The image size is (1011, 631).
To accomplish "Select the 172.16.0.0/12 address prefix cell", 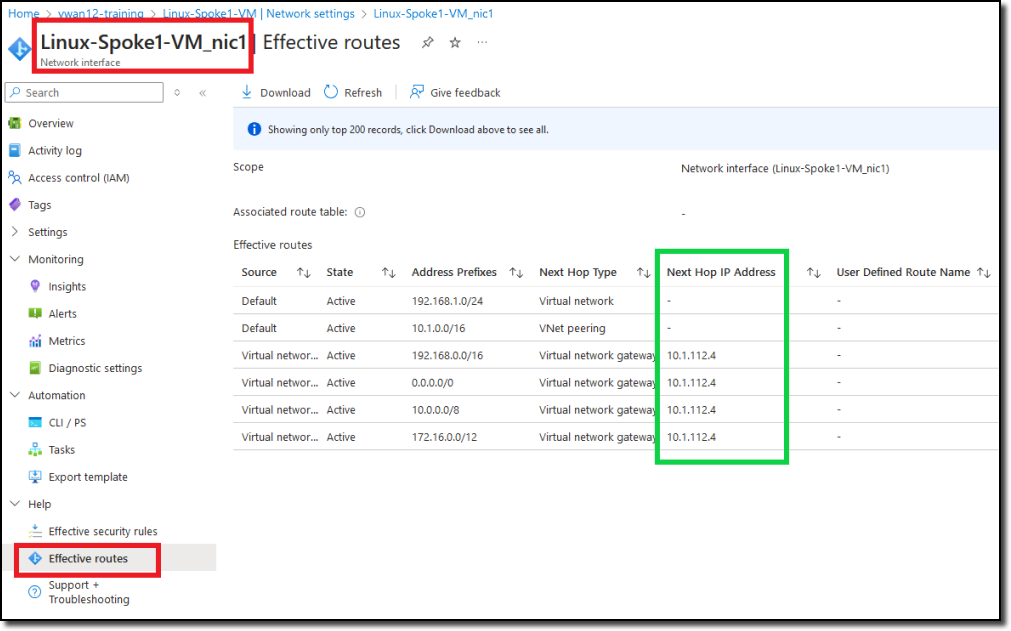I will [444, 437].
